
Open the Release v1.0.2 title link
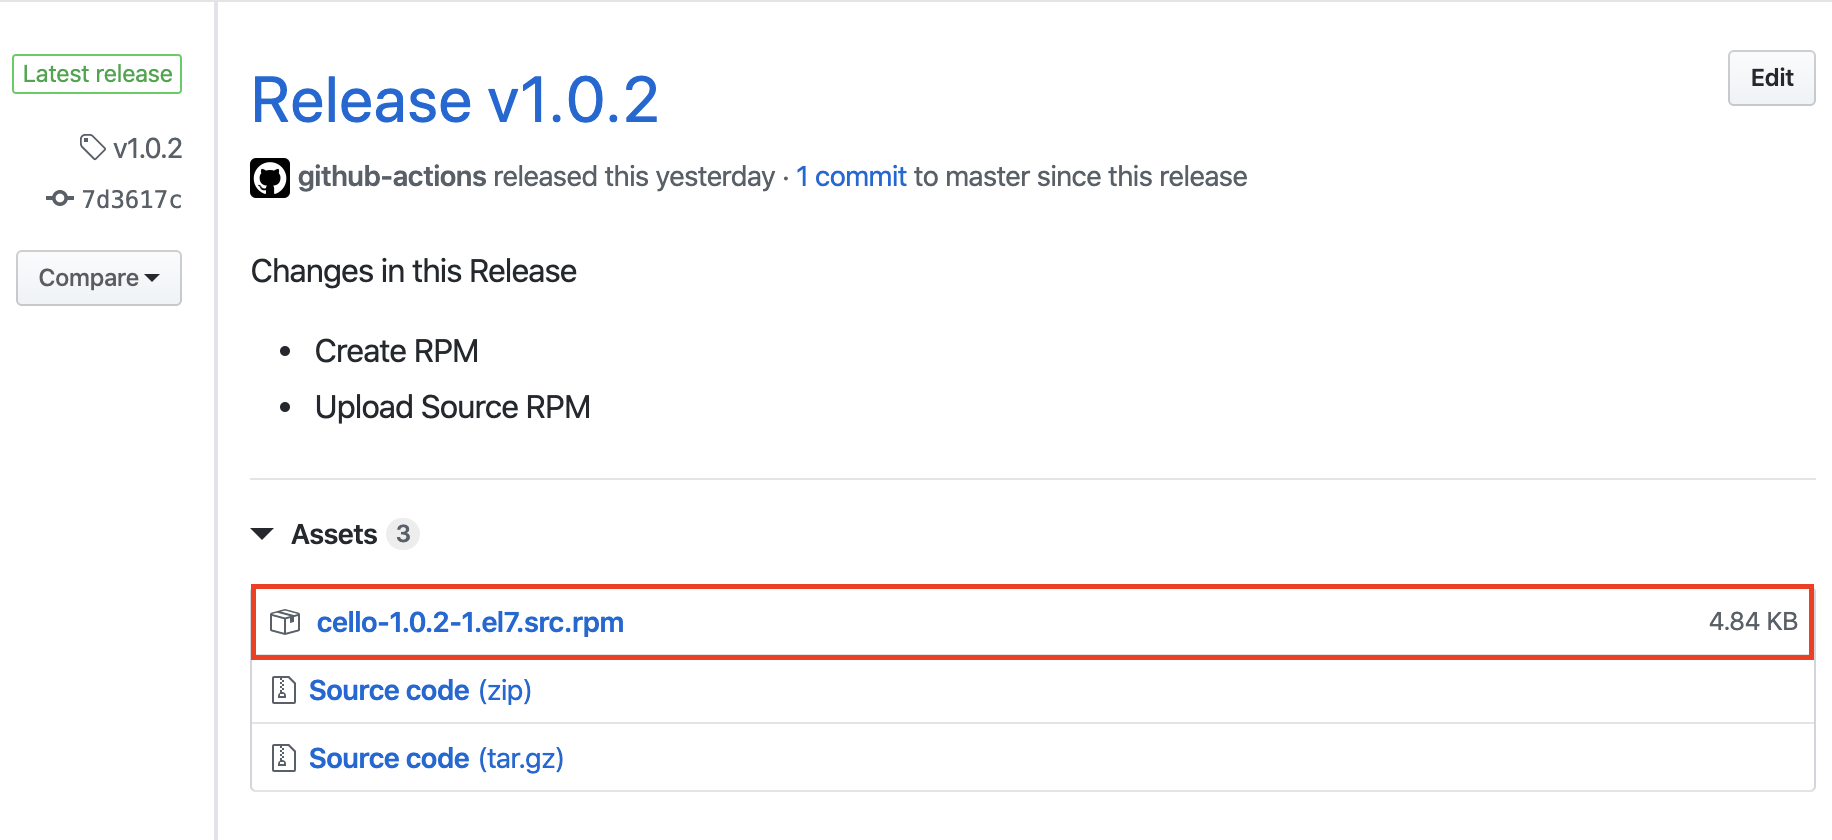click(455, 100)
